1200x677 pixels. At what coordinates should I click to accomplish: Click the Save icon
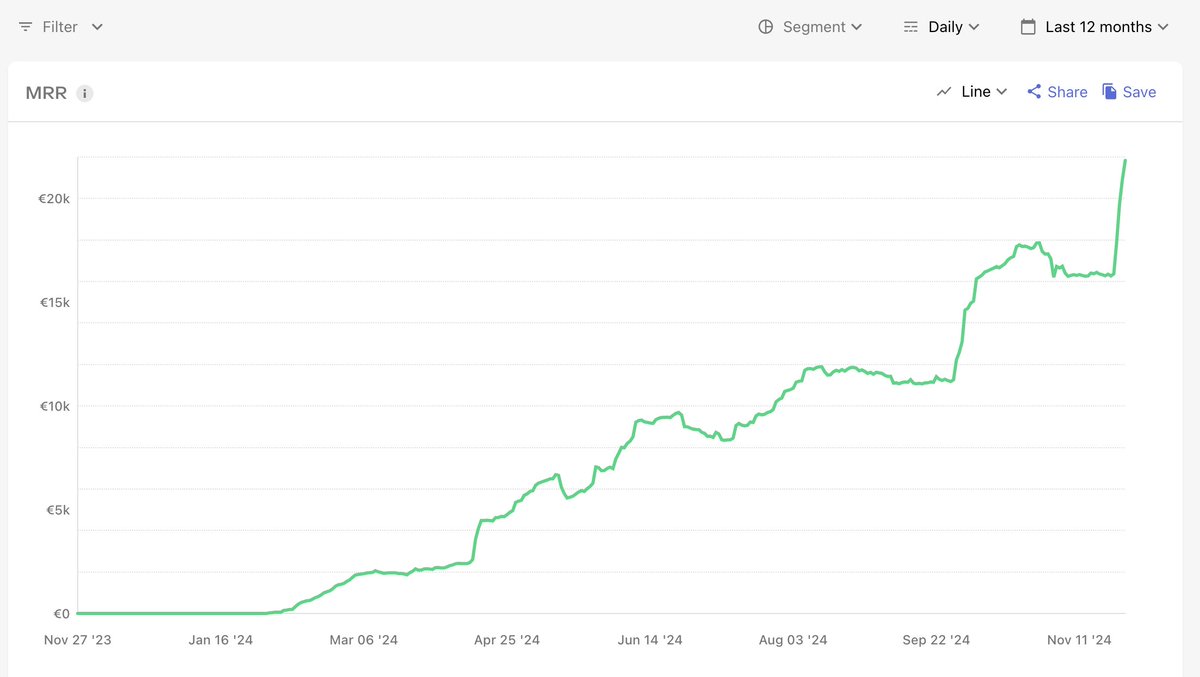click(1110, 92)
